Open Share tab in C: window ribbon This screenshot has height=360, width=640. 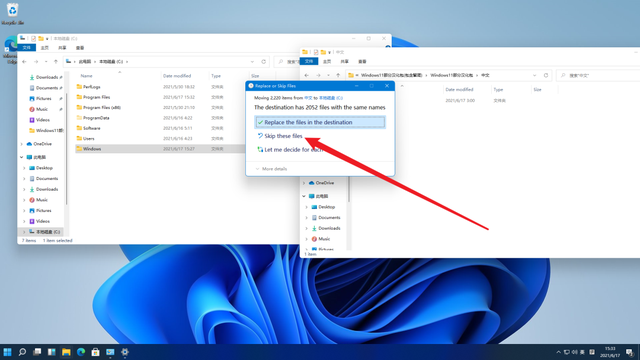[x=62, y=48]
